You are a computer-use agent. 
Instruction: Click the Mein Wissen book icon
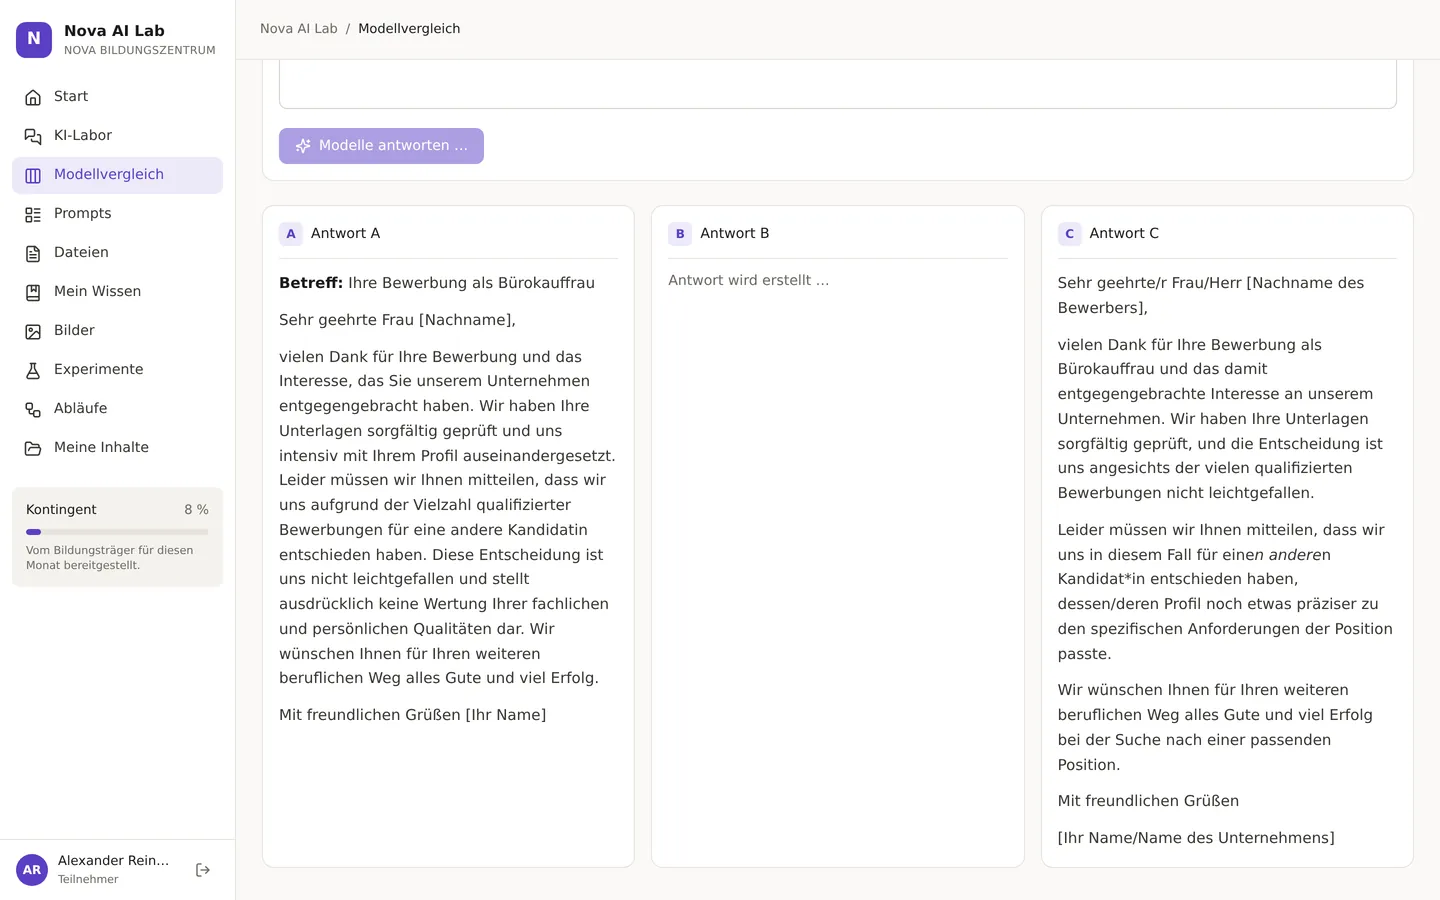coord(33,292)
